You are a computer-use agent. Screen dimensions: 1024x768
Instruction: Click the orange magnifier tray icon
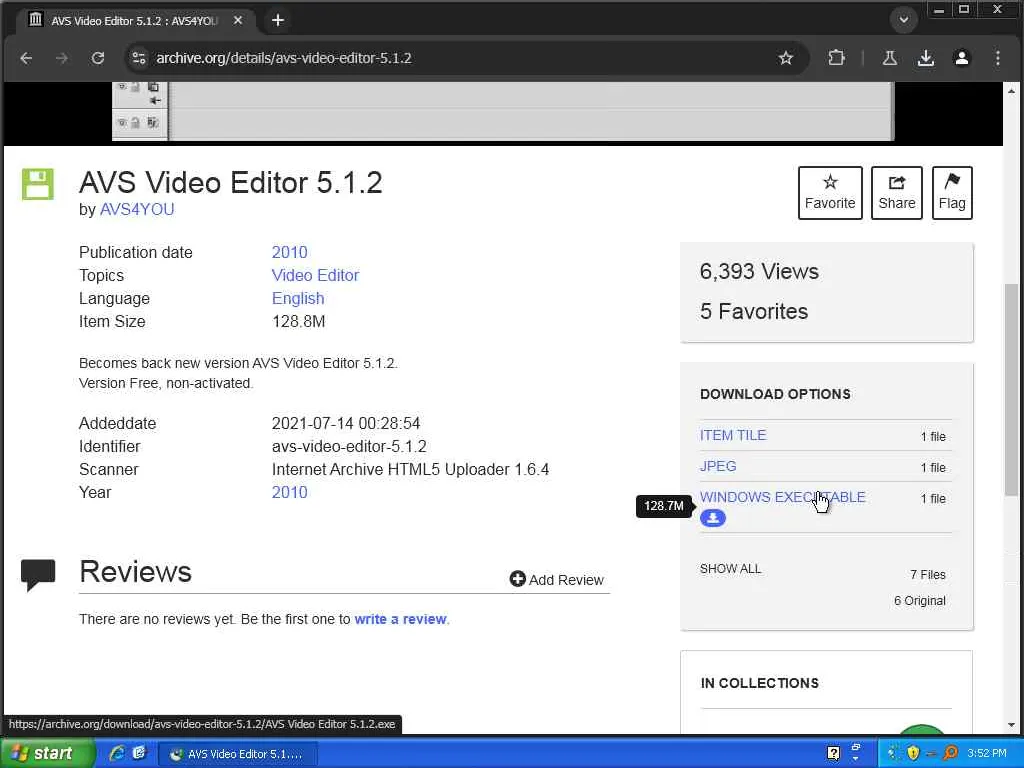point(950,753)
